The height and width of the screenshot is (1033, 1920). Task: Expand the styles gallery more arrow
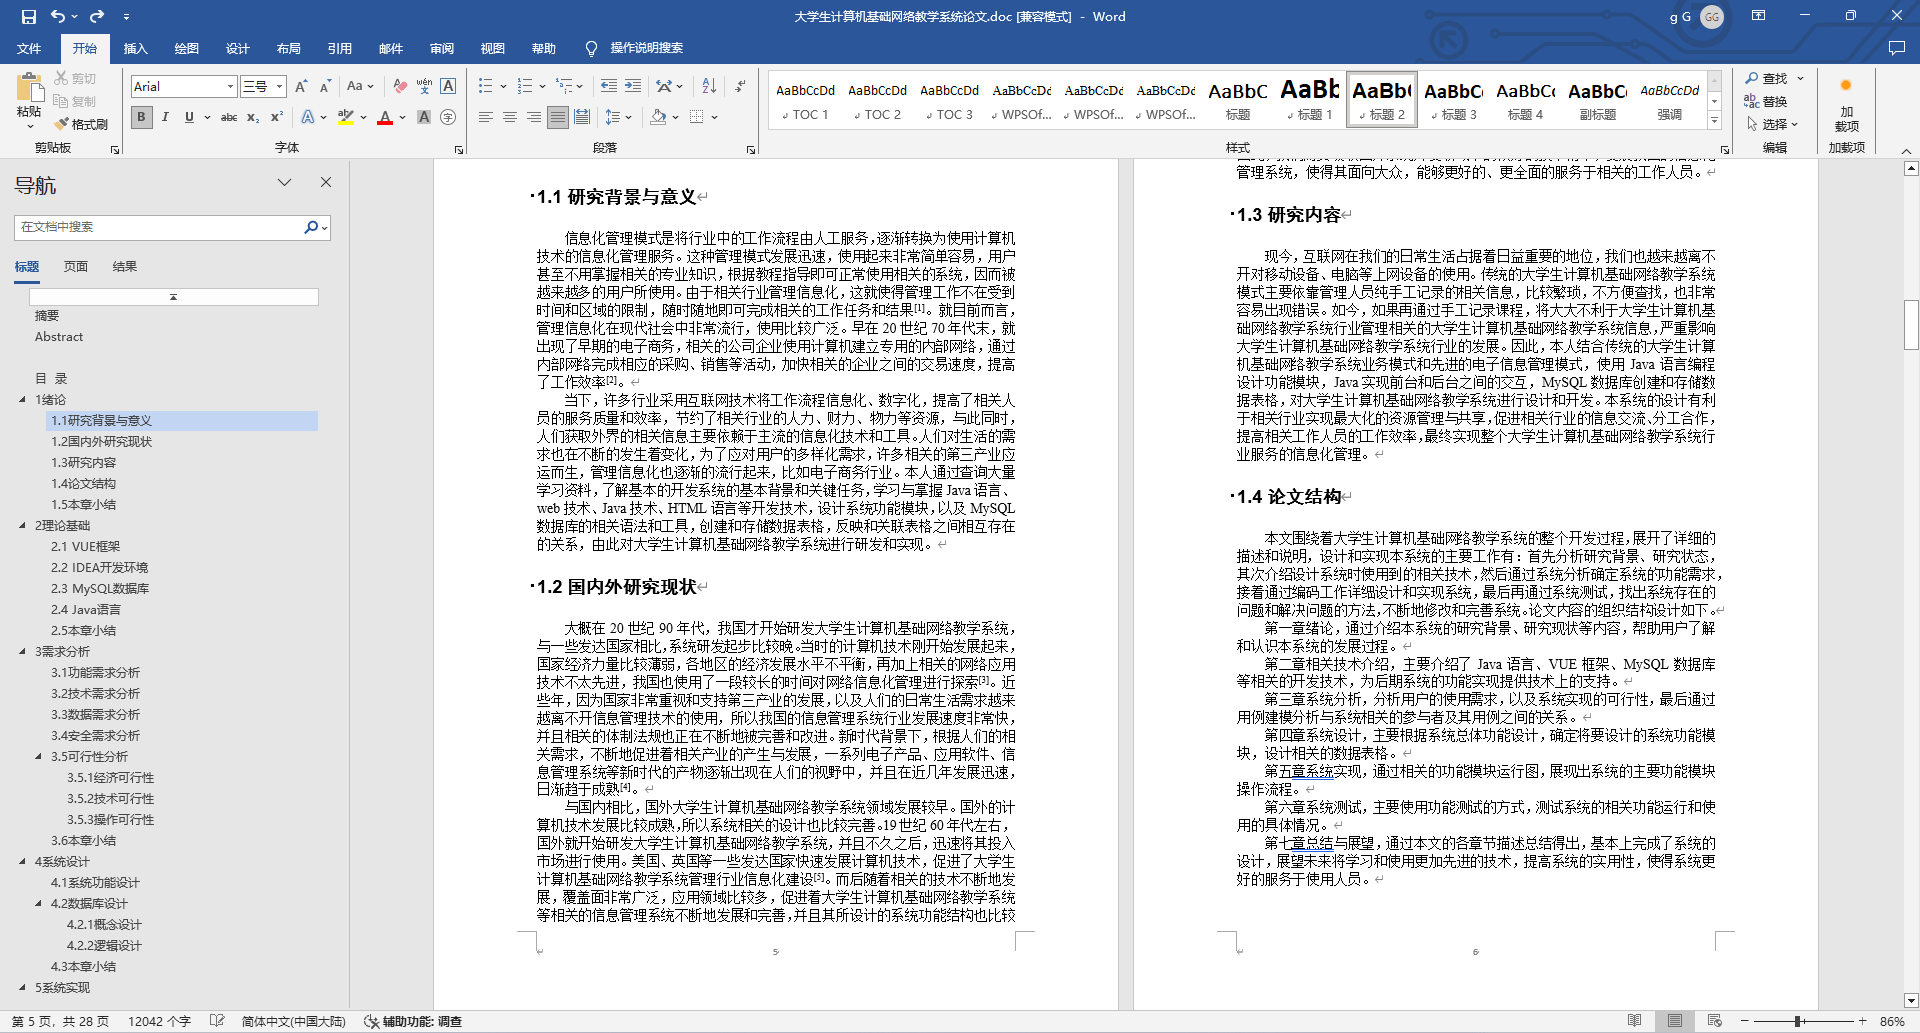[1714, 121]
